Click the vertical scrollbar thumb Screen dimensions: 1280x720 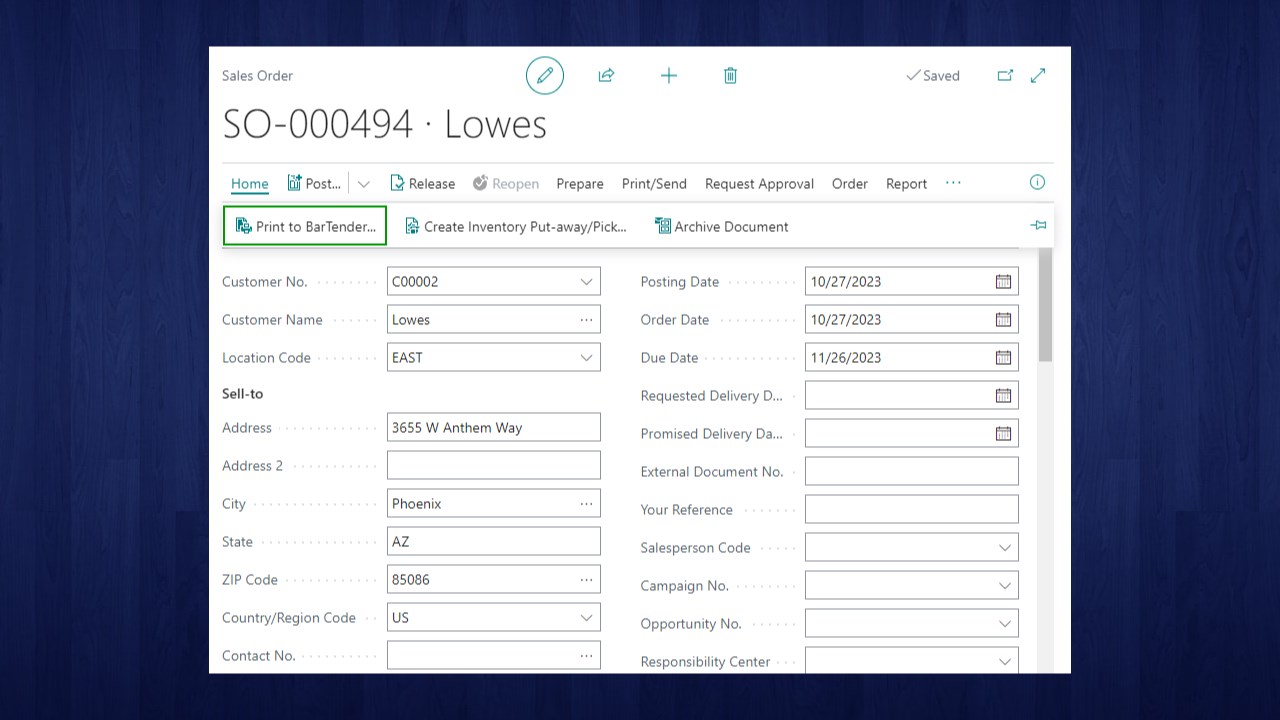pyautogui.click(x=1045, y=305)
